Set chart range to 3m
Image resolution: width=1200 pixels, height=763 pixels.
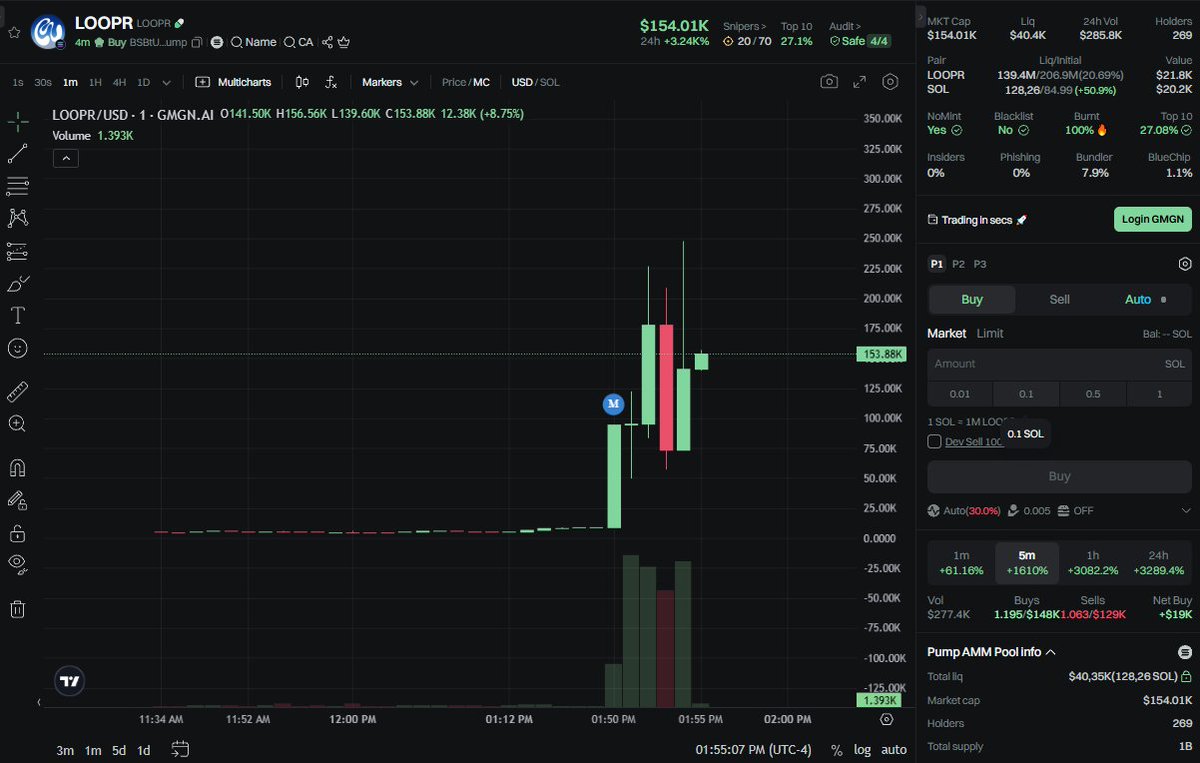[65, 750]
